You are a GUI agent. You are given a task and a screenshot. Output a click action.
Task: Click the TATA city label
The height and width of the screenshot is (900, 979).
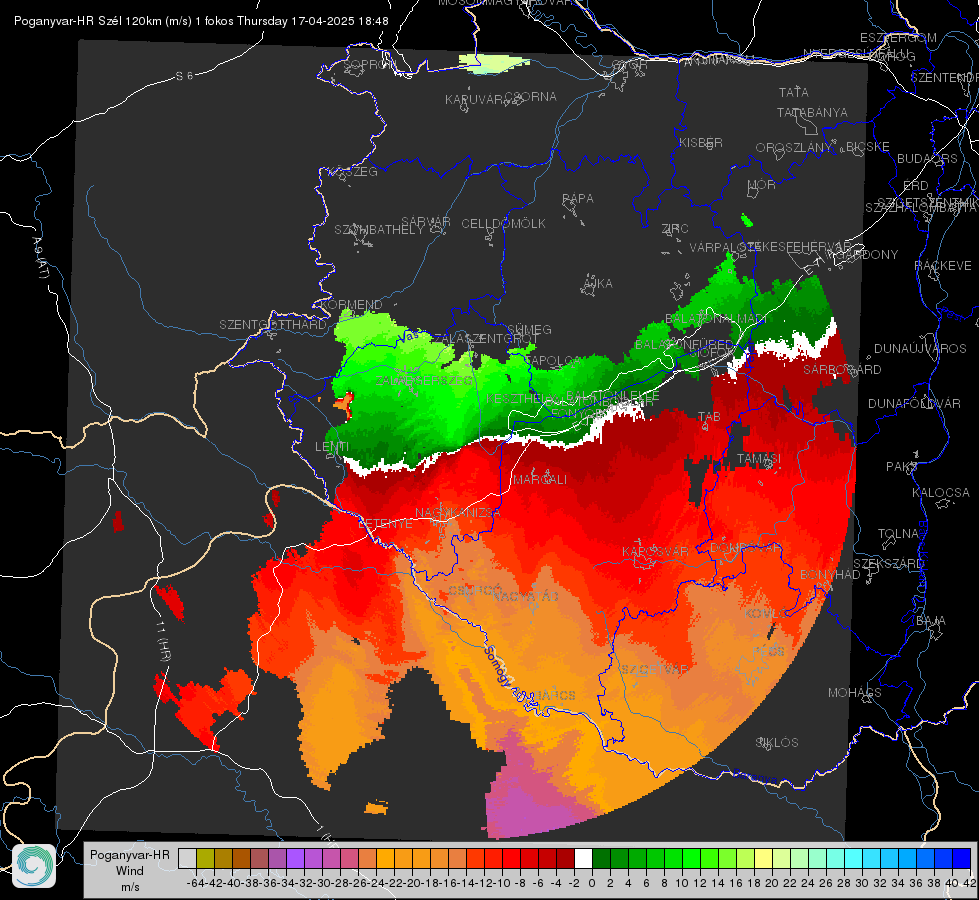click(x=794, y=92)
